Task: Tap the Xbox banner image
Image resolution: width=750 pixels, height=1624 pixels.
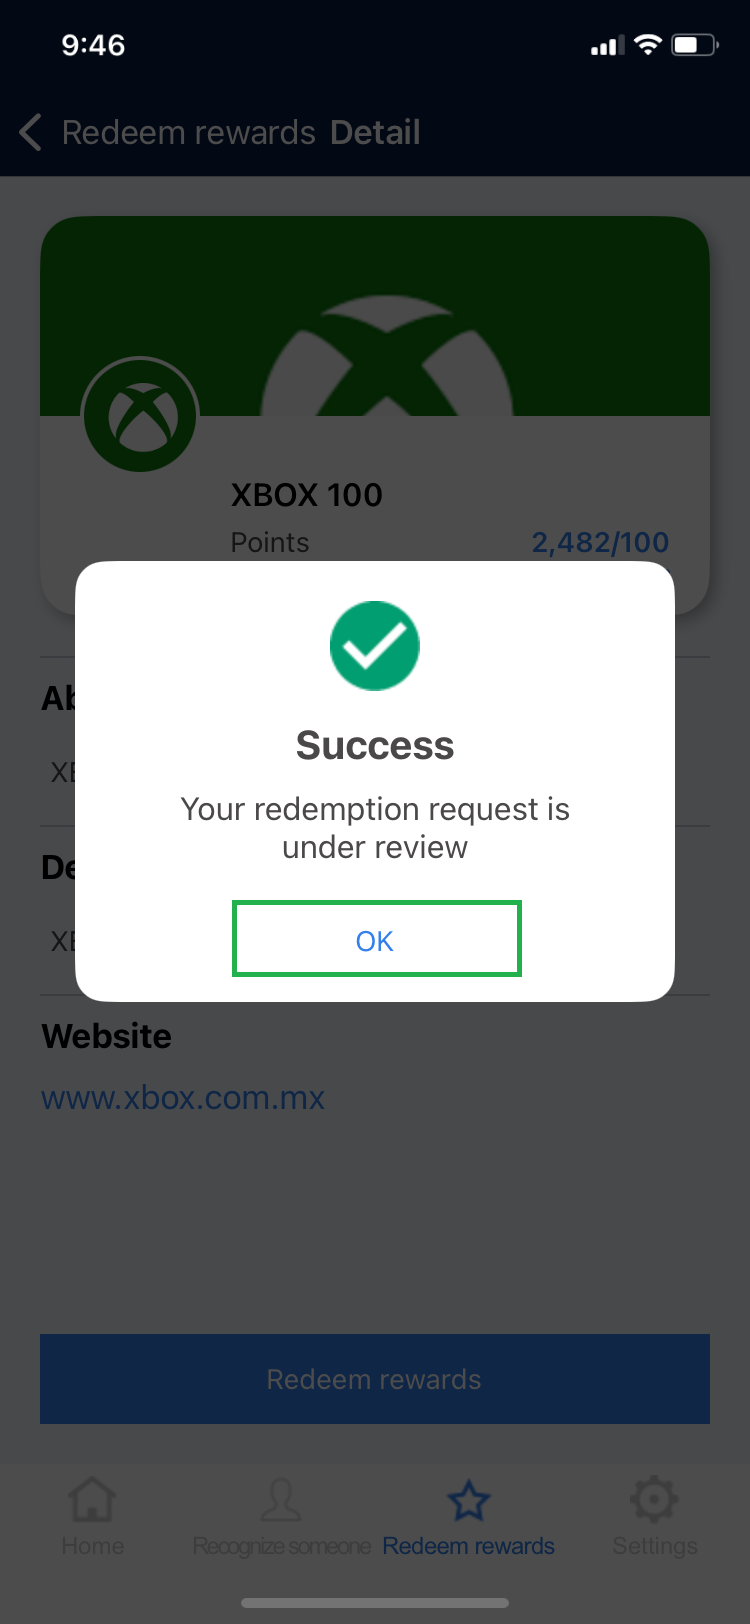Action: pos(375,316)
